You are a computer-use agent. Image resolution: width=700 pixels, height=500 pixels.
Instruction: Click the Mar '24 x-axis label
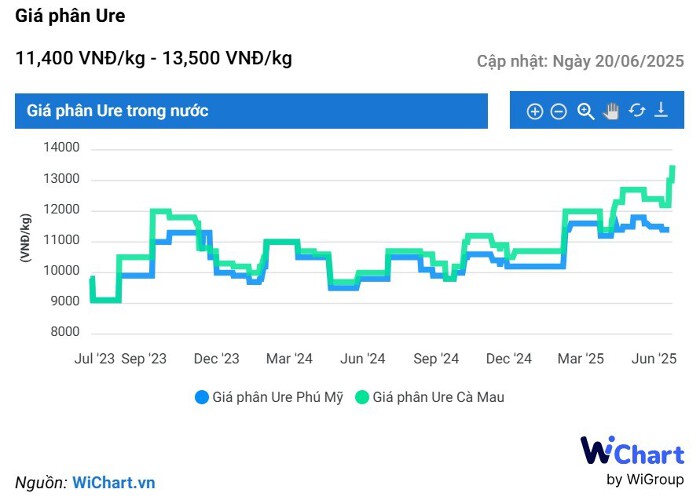(290, 358)
